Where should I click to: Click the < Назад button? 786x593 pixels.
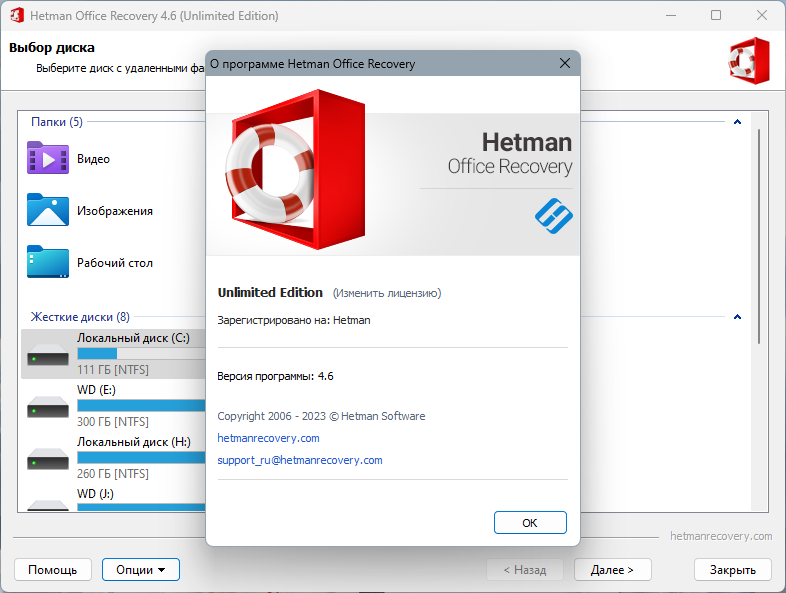(525, 570)
